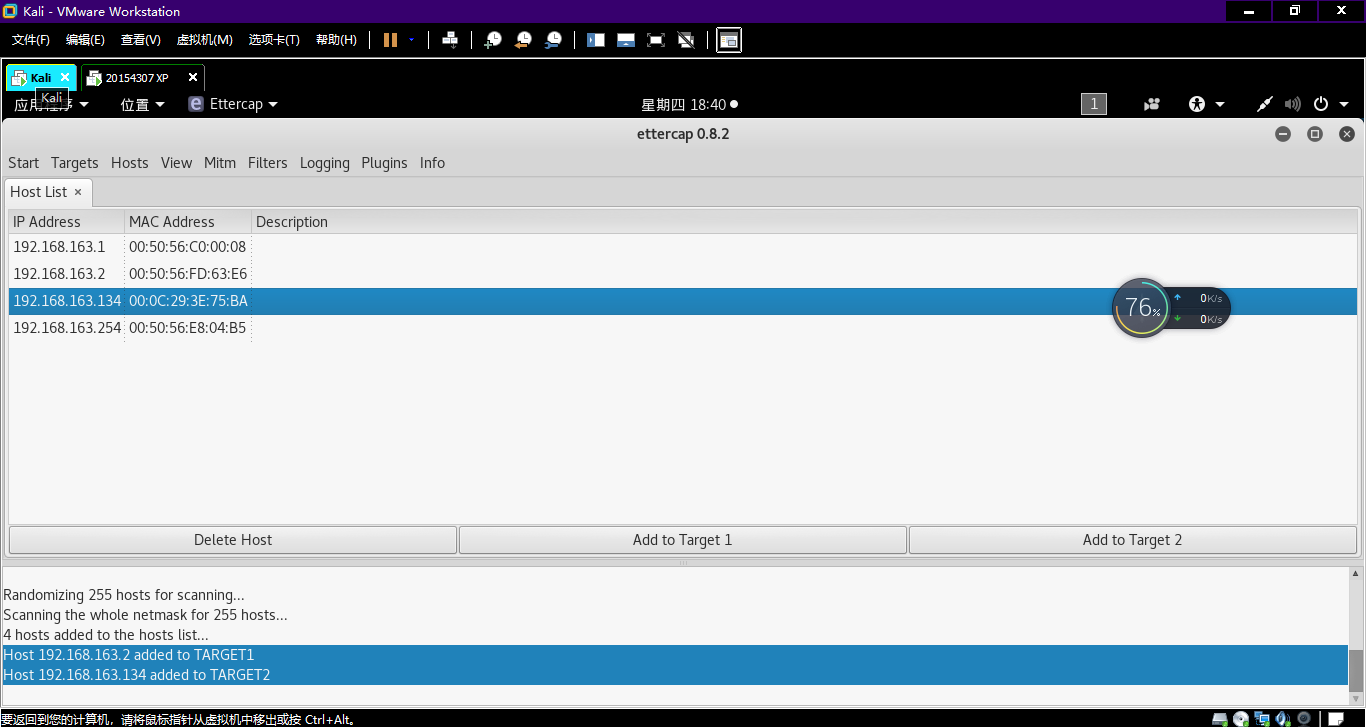Screen dimensions: 1366x728
Task: Open the accessibility menu in top panel
Action: point(1206,104)
